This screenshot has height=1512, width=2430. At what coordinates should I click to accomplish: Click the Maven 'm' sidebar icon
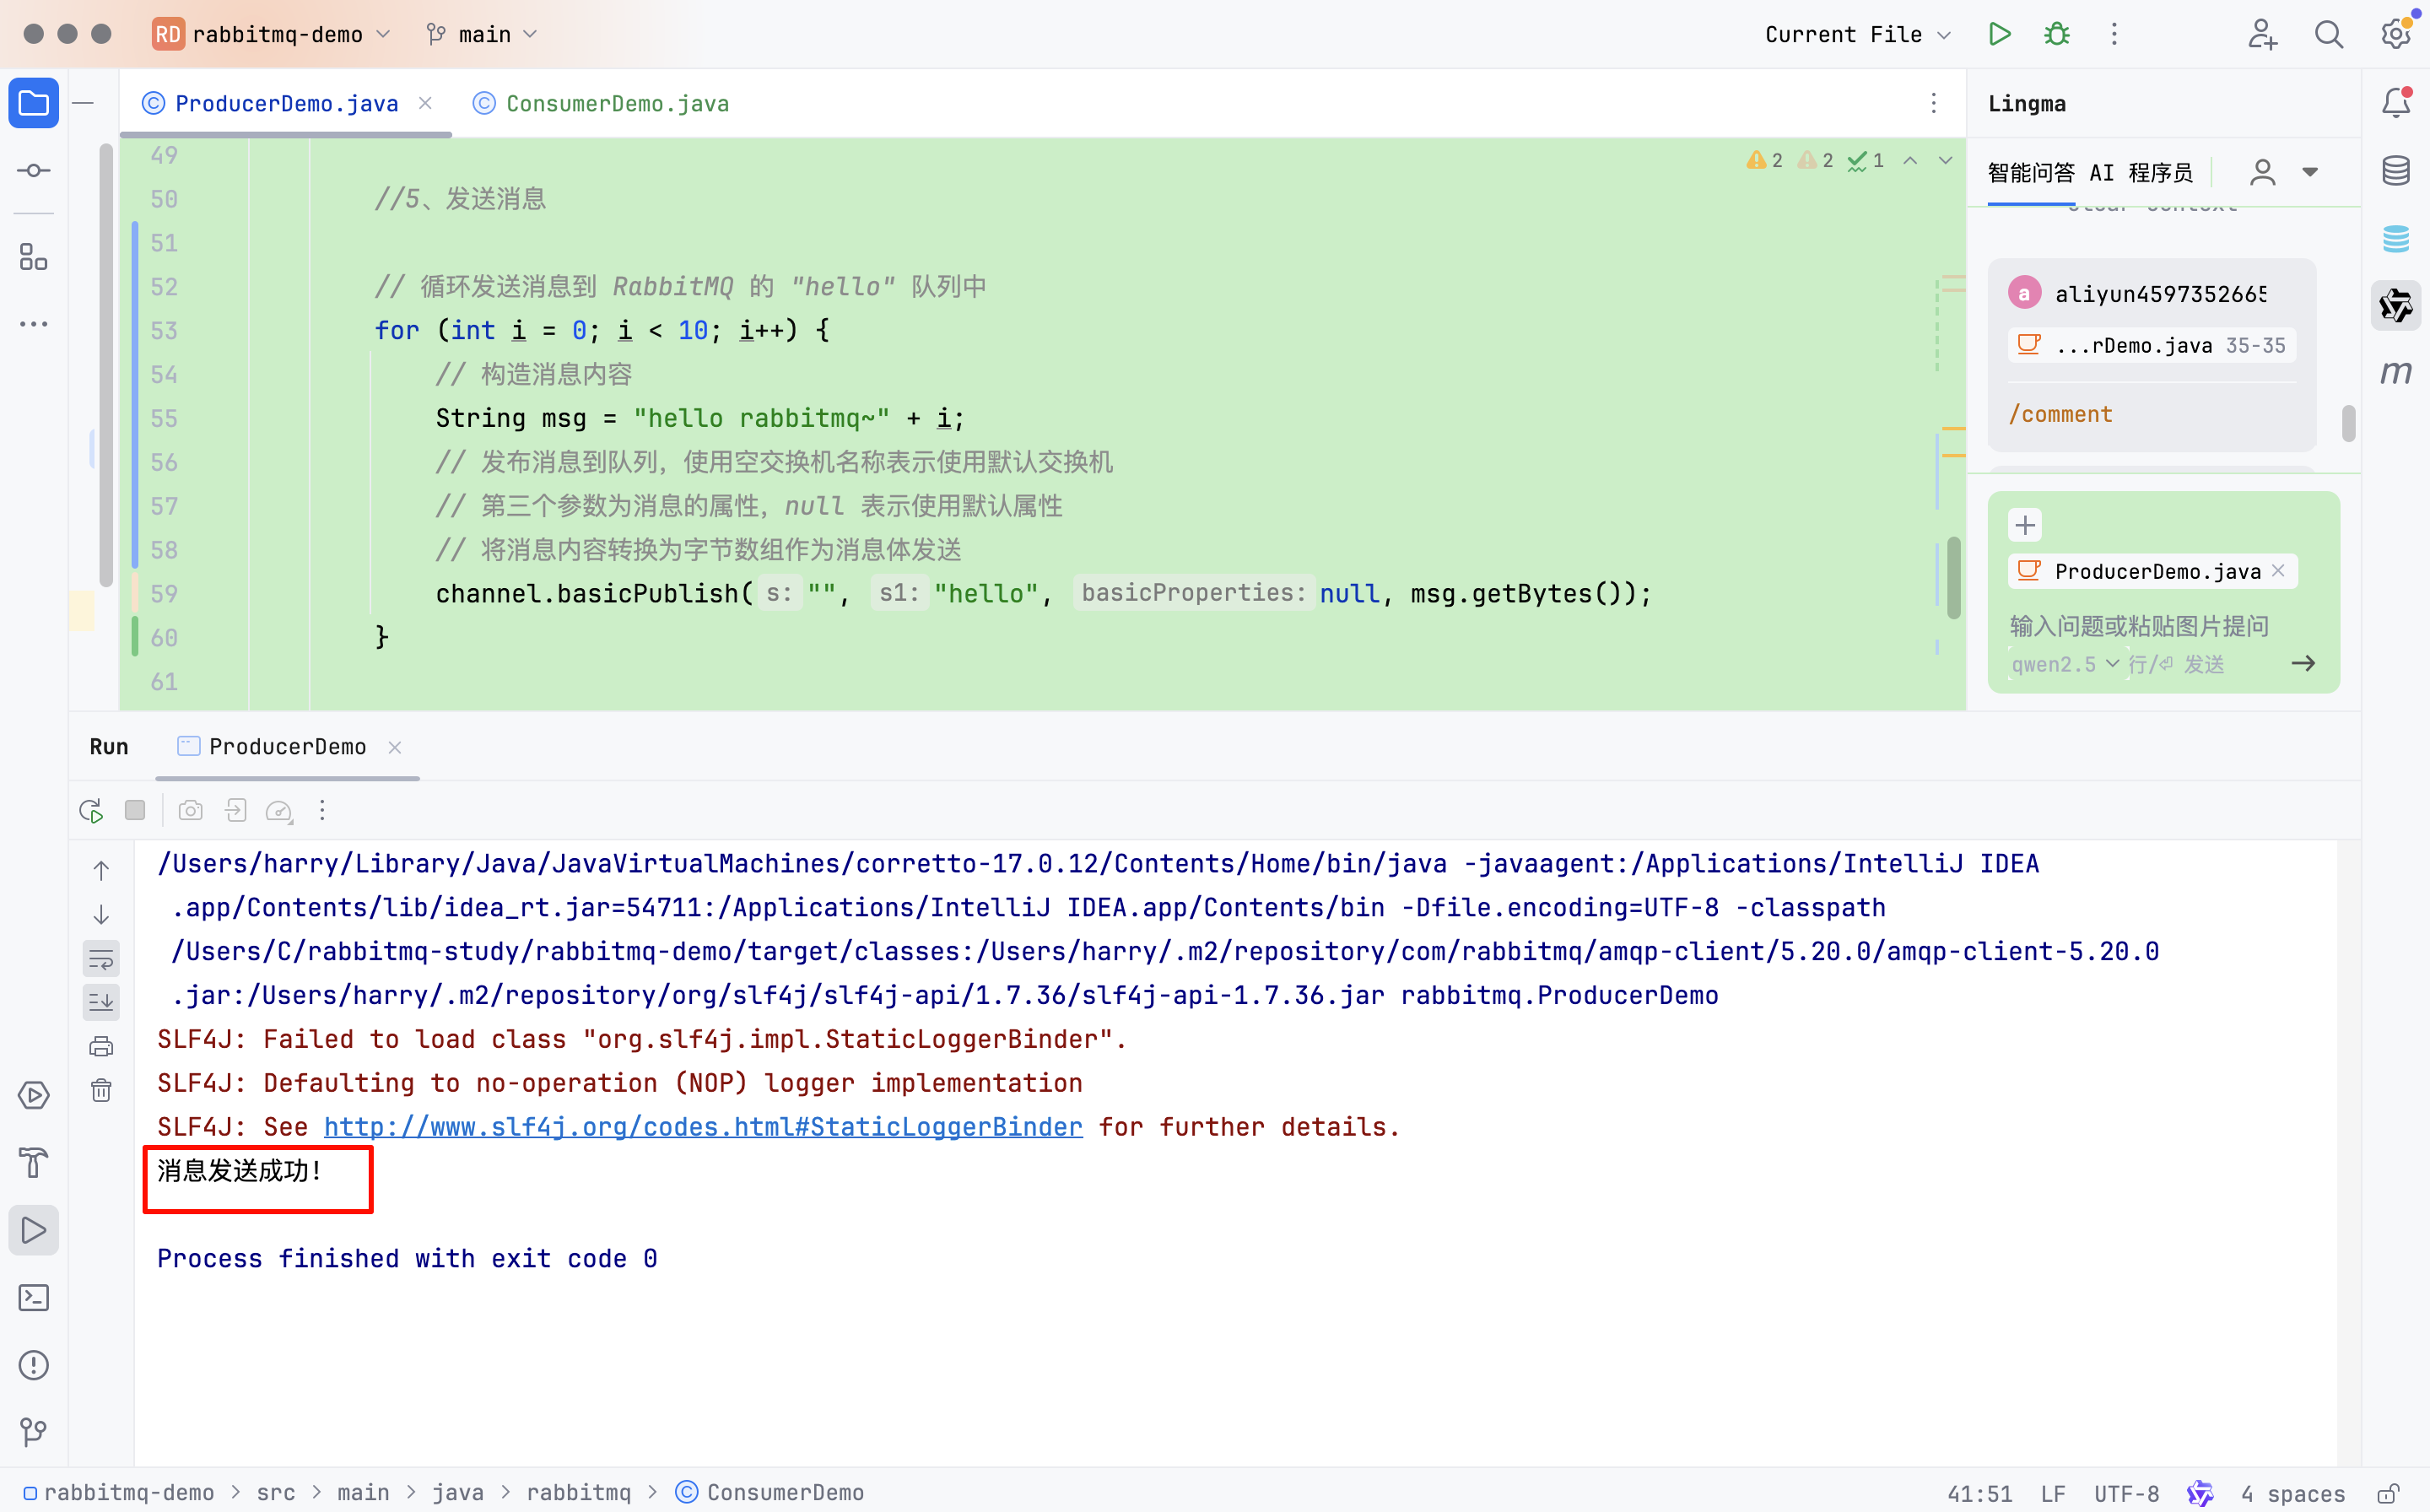coord(2395,373)
